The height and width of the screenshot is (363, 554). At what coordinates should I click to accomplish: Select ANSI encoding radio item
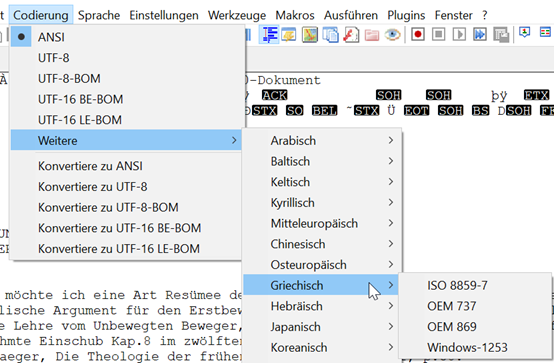point(126,37)
